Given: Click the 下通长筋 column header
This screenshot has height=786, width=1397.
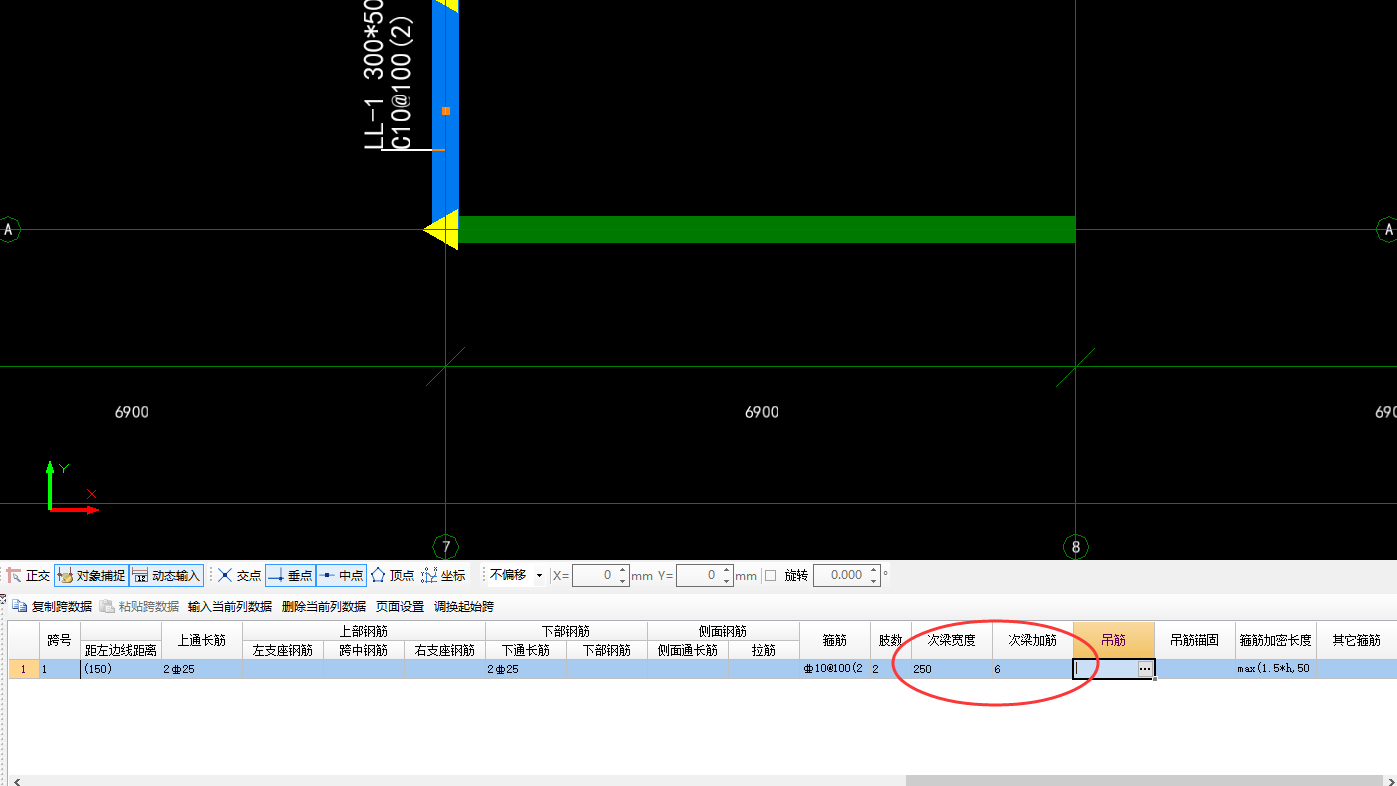Looking at the screenshot, I should tap(526, 650).
